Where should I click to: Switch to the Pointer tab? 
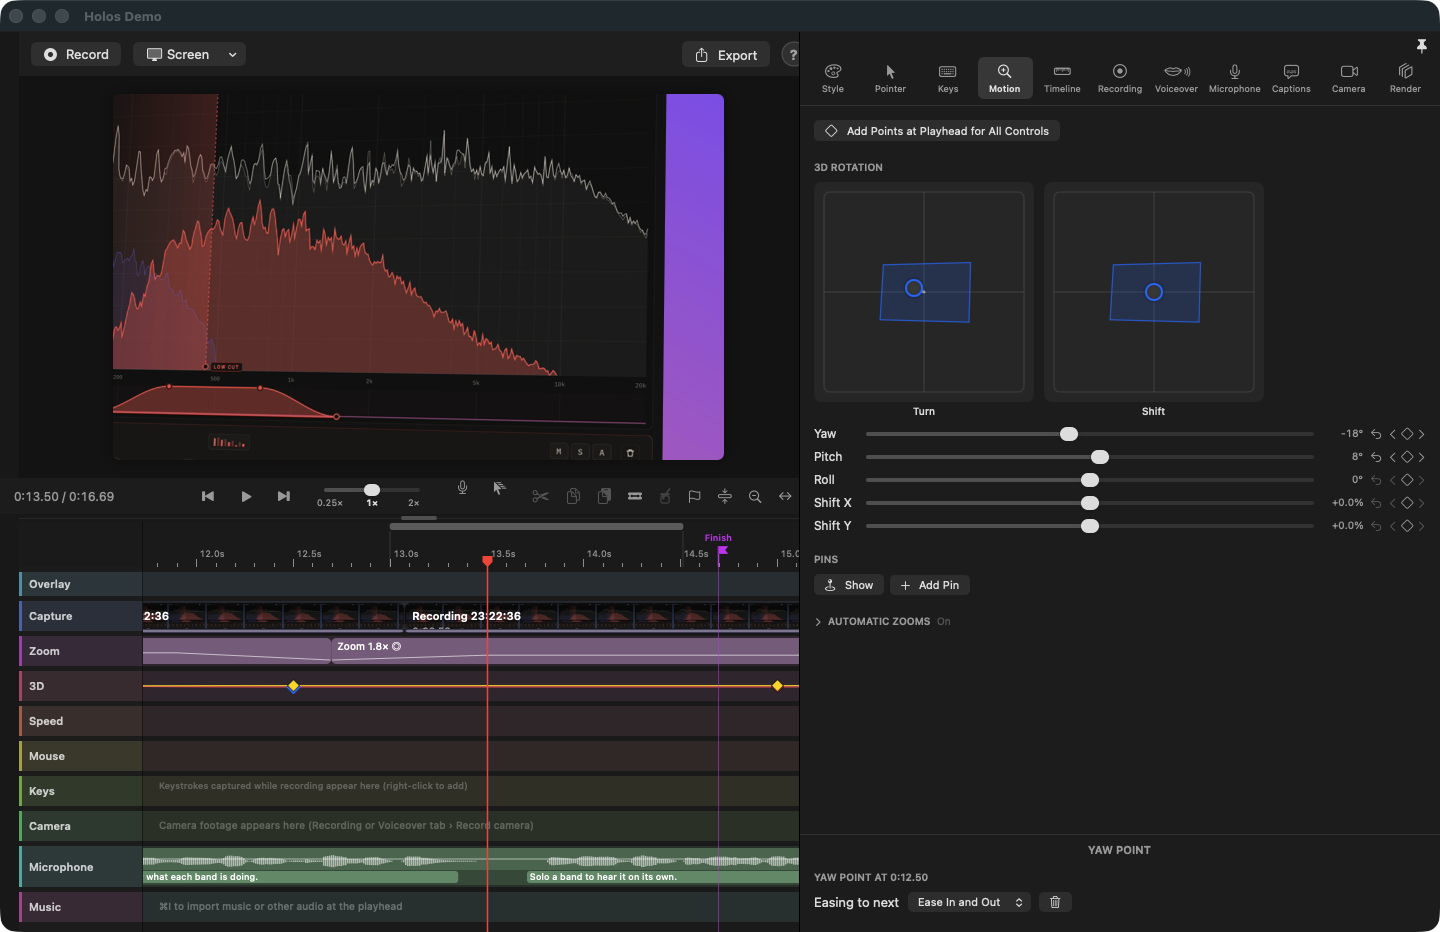(890, 78)
